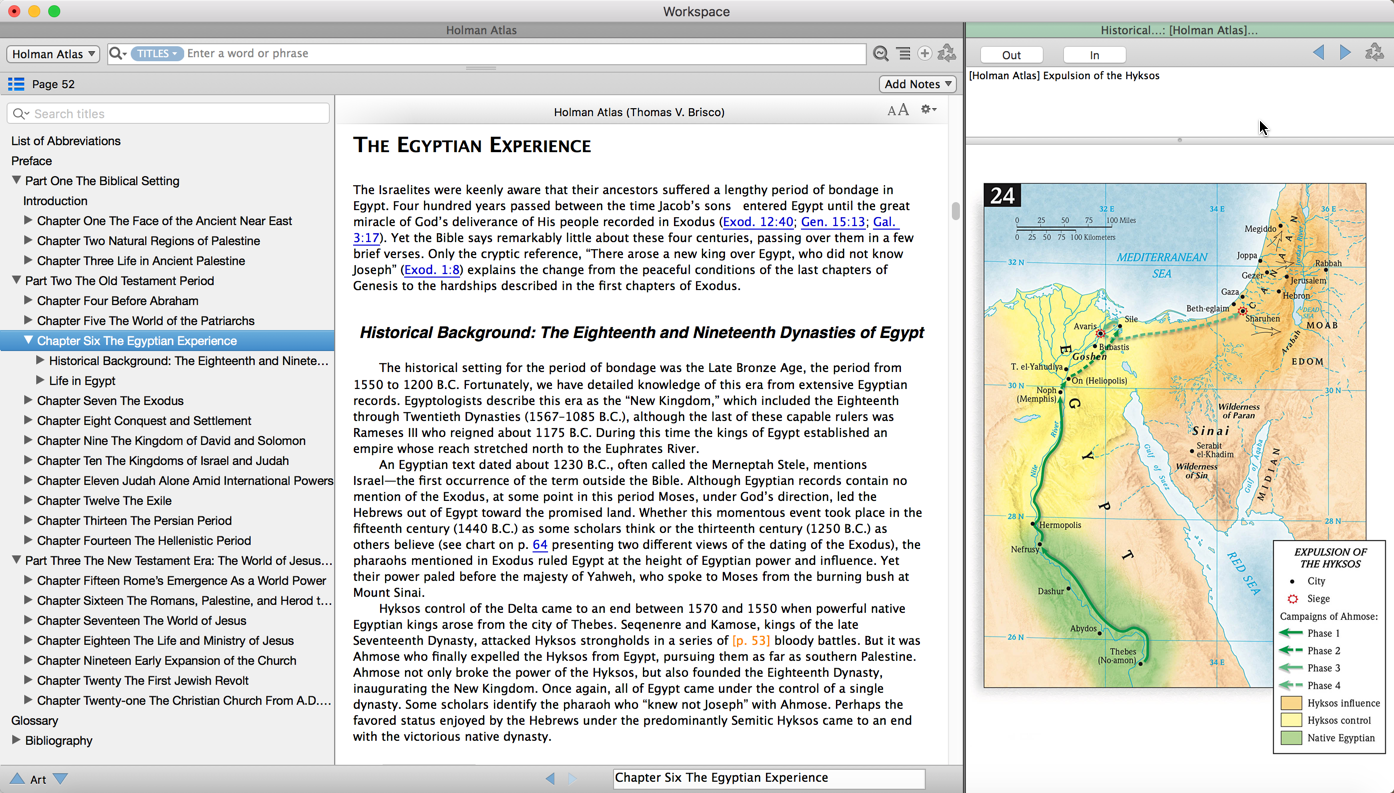Select the Holman Atlas pane tab header

[481, 30]
